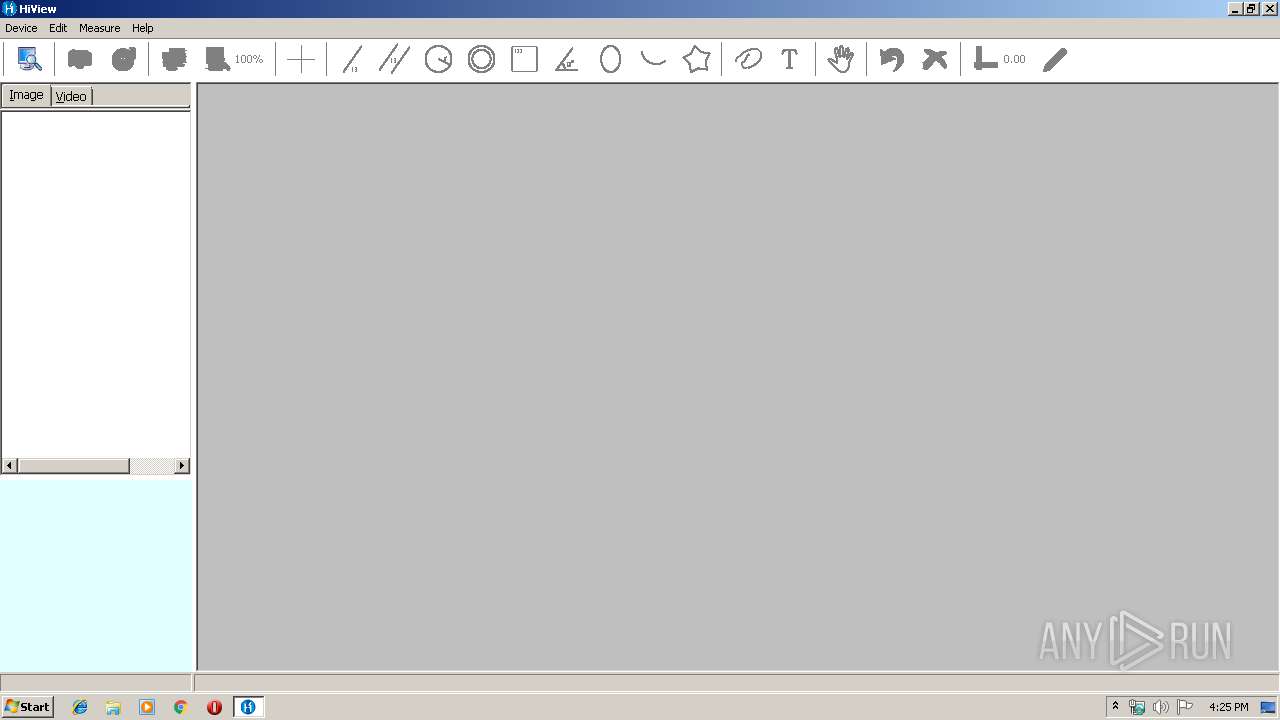This screenshot has width=1280, height=720.
Task: Select the parallel lines measure tool
Action: 394,59
